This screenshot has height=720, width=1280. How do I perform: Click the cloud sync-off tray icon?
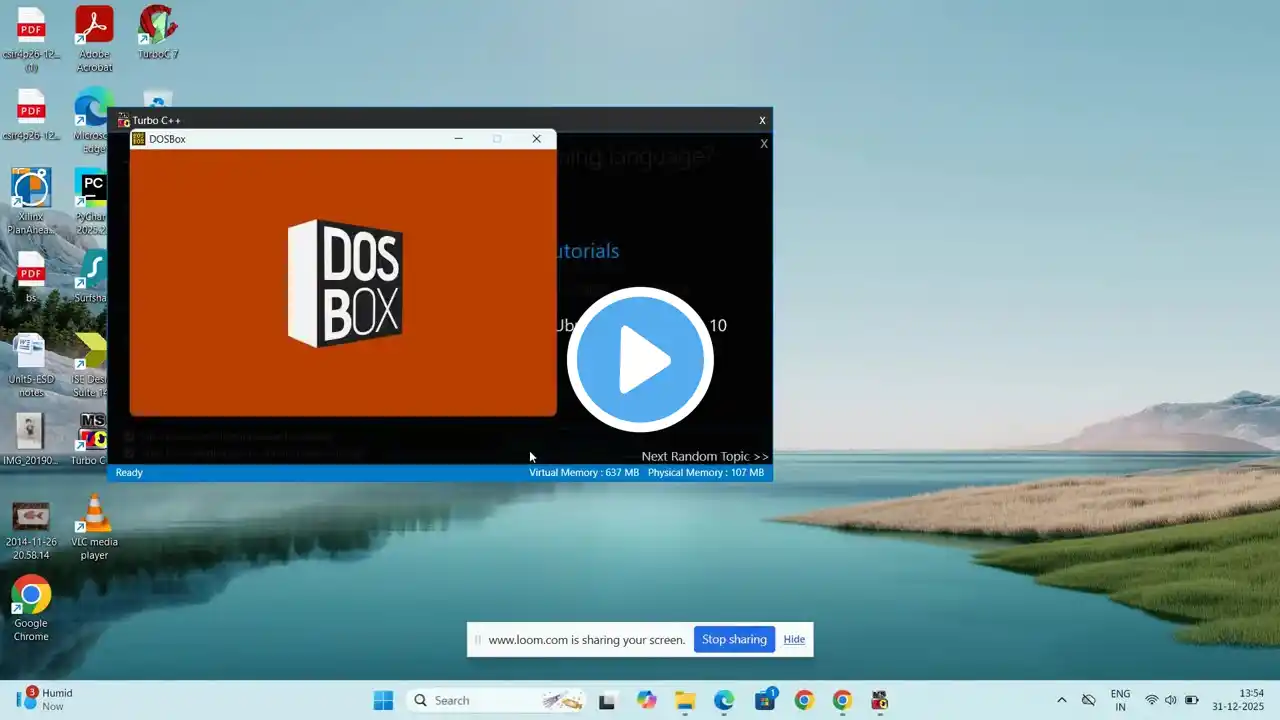click(1089, 700)
